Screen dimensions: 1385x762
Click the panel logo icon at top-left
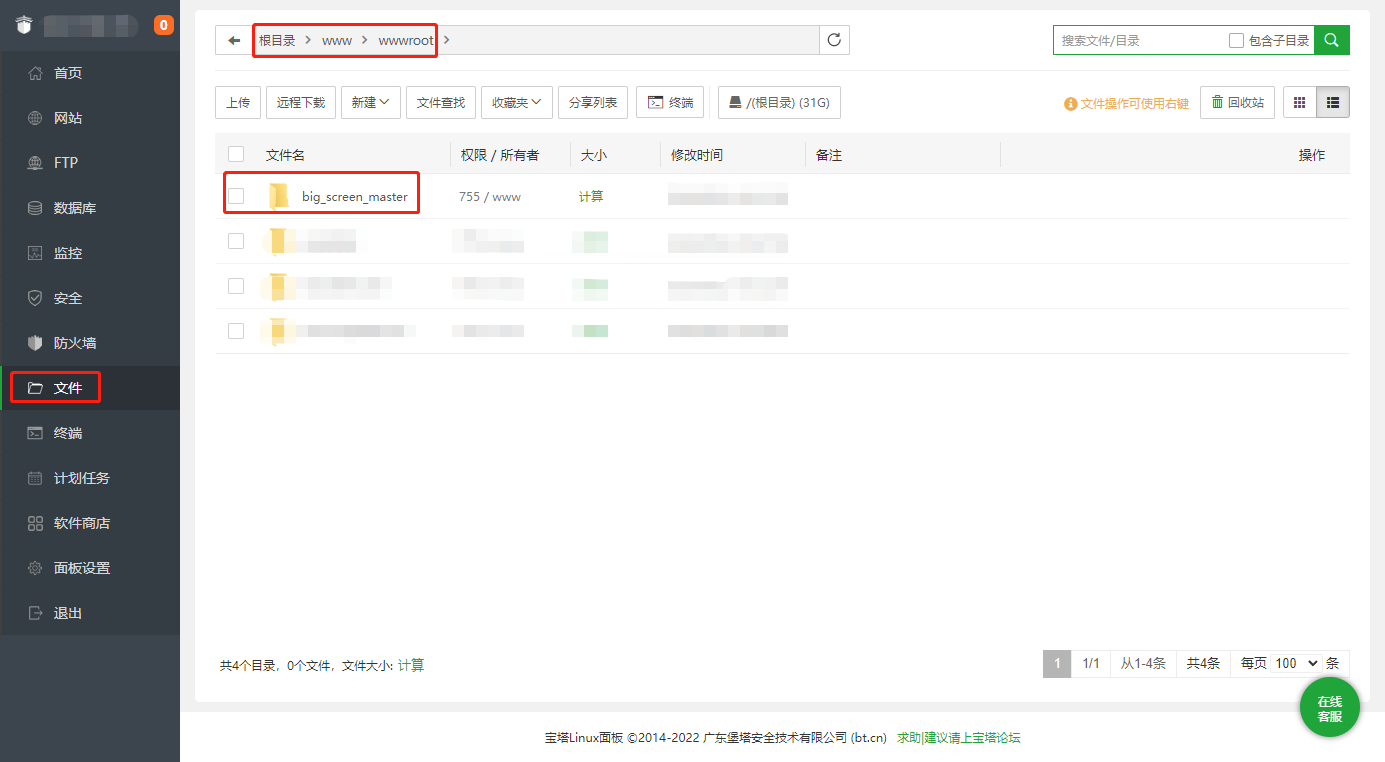(x=25, y=26)
